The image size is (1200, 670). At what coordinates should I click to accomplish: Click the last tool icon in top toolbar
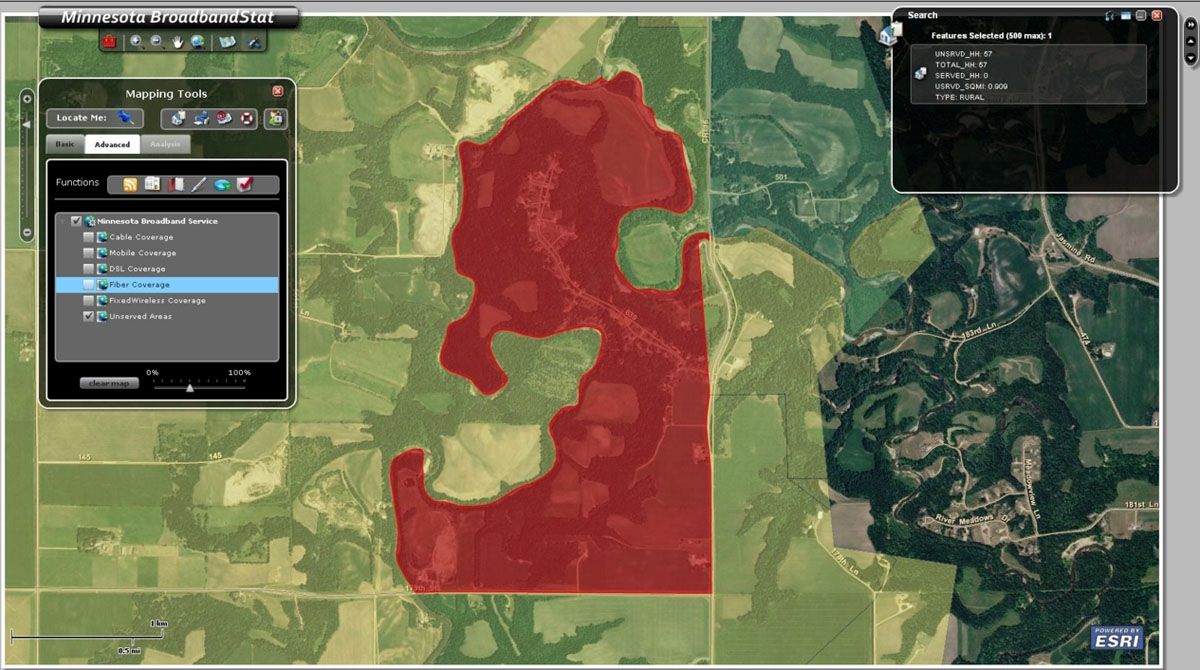(253, 41)
